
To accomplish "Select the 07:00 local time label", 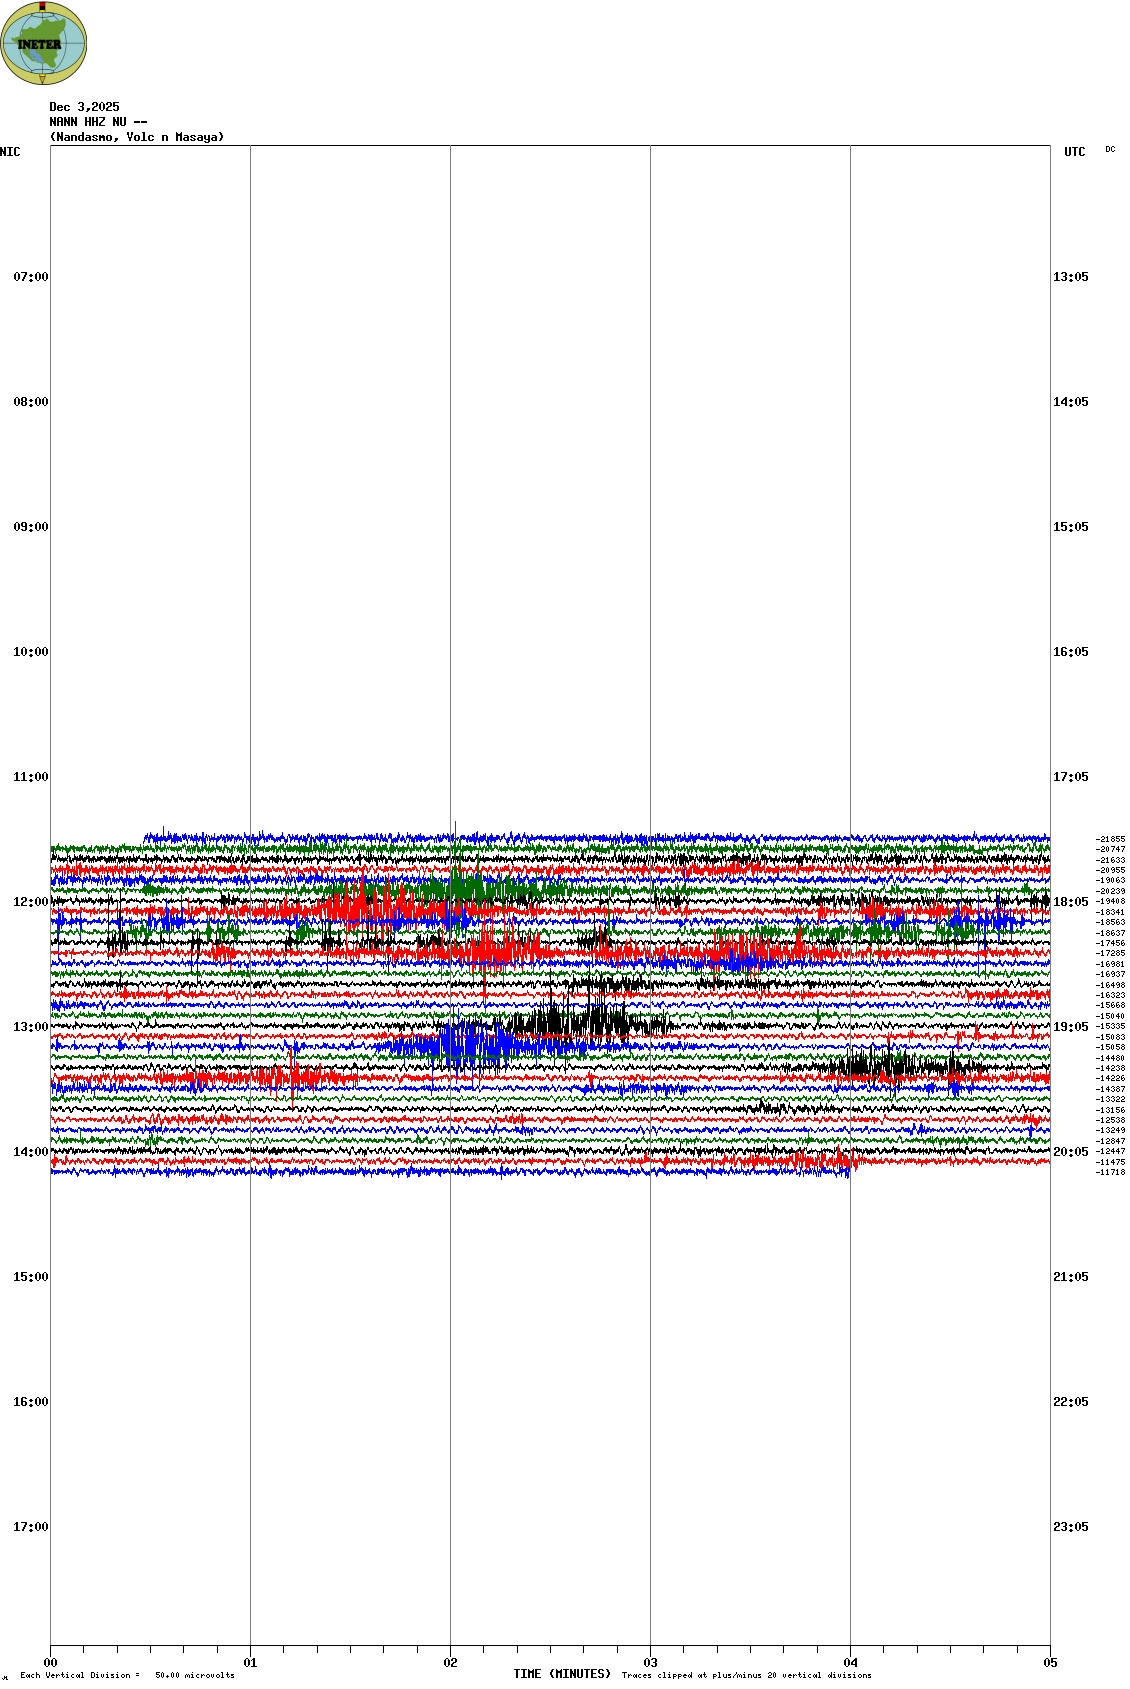I will (x=30, y=277).
